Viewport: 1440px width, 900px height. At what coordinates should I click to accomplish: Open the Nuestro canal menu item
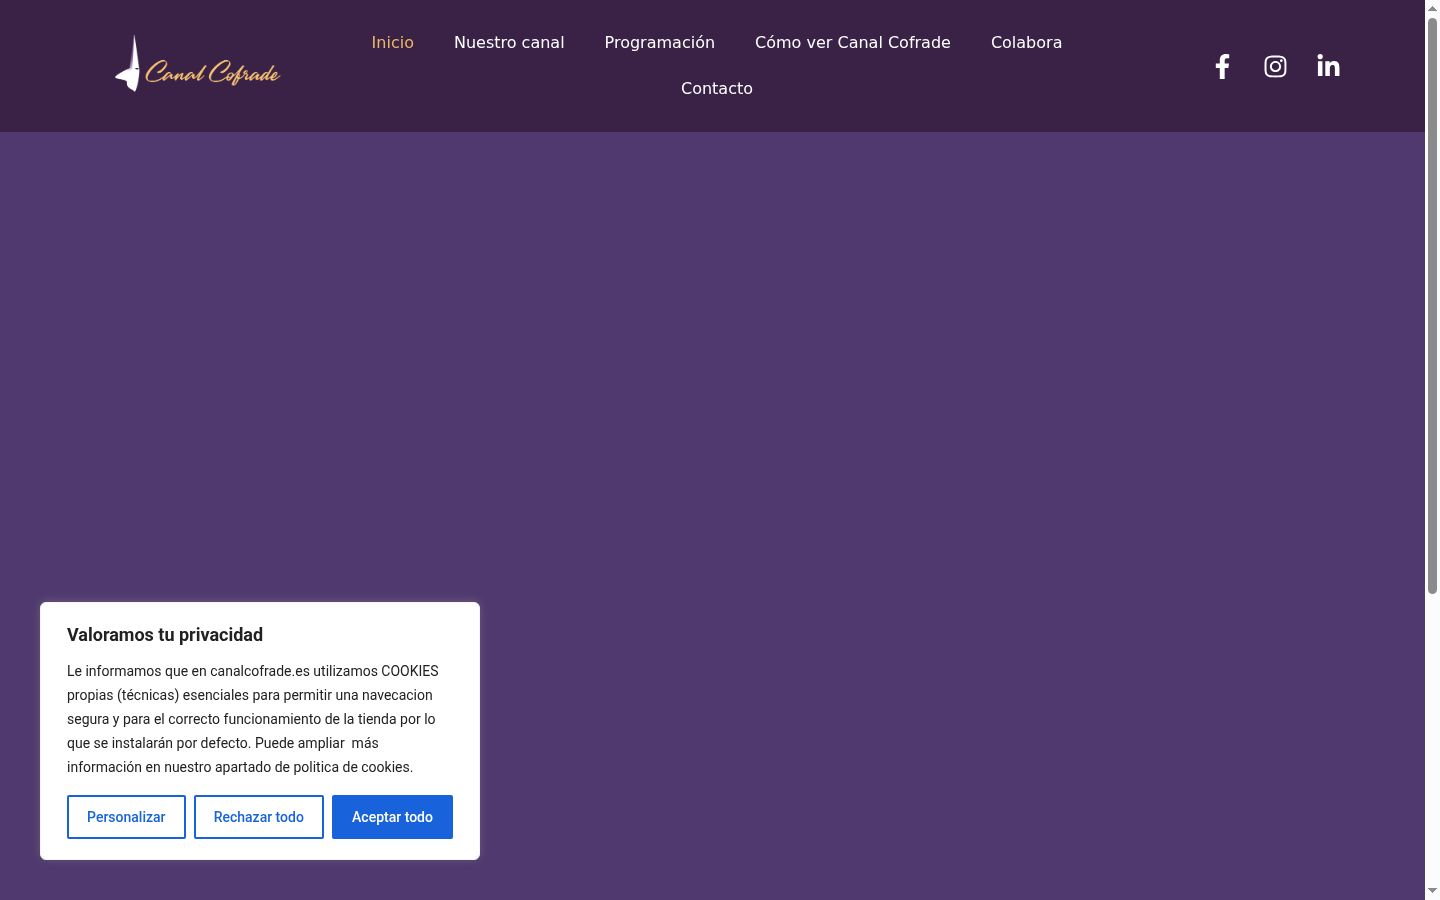[x=509, y=42]
